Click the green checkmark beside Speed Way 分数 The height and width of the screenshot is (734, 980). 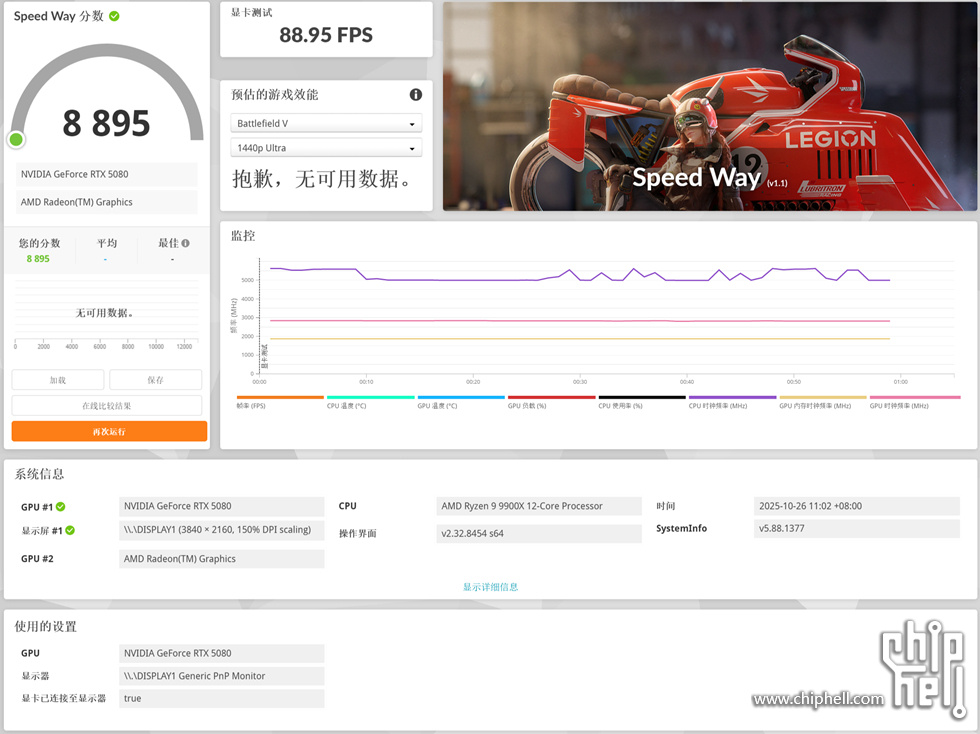coord(114,16)
